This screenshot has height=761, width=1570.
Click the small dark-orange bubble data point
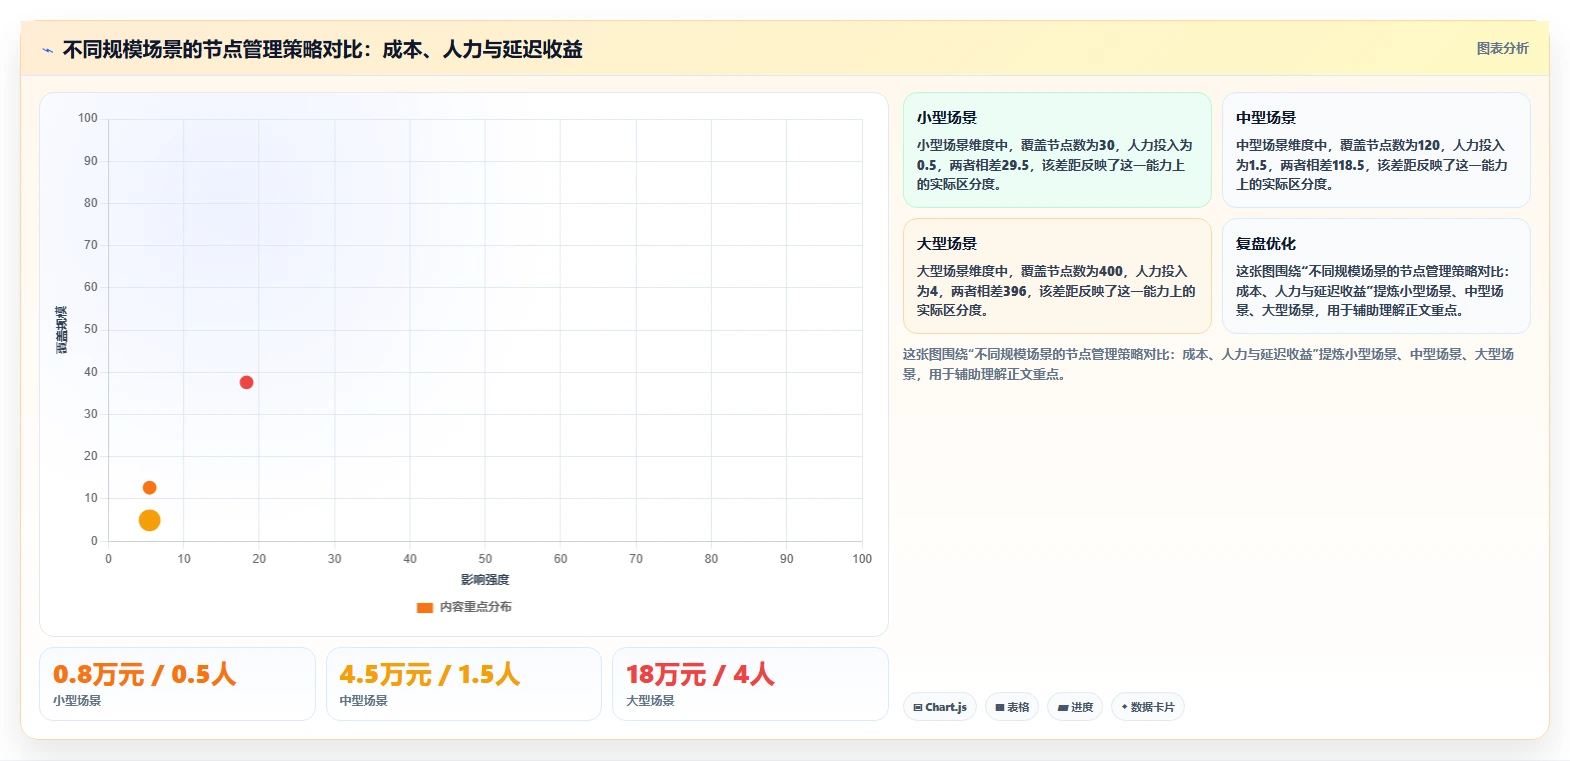tap(149, 488)
